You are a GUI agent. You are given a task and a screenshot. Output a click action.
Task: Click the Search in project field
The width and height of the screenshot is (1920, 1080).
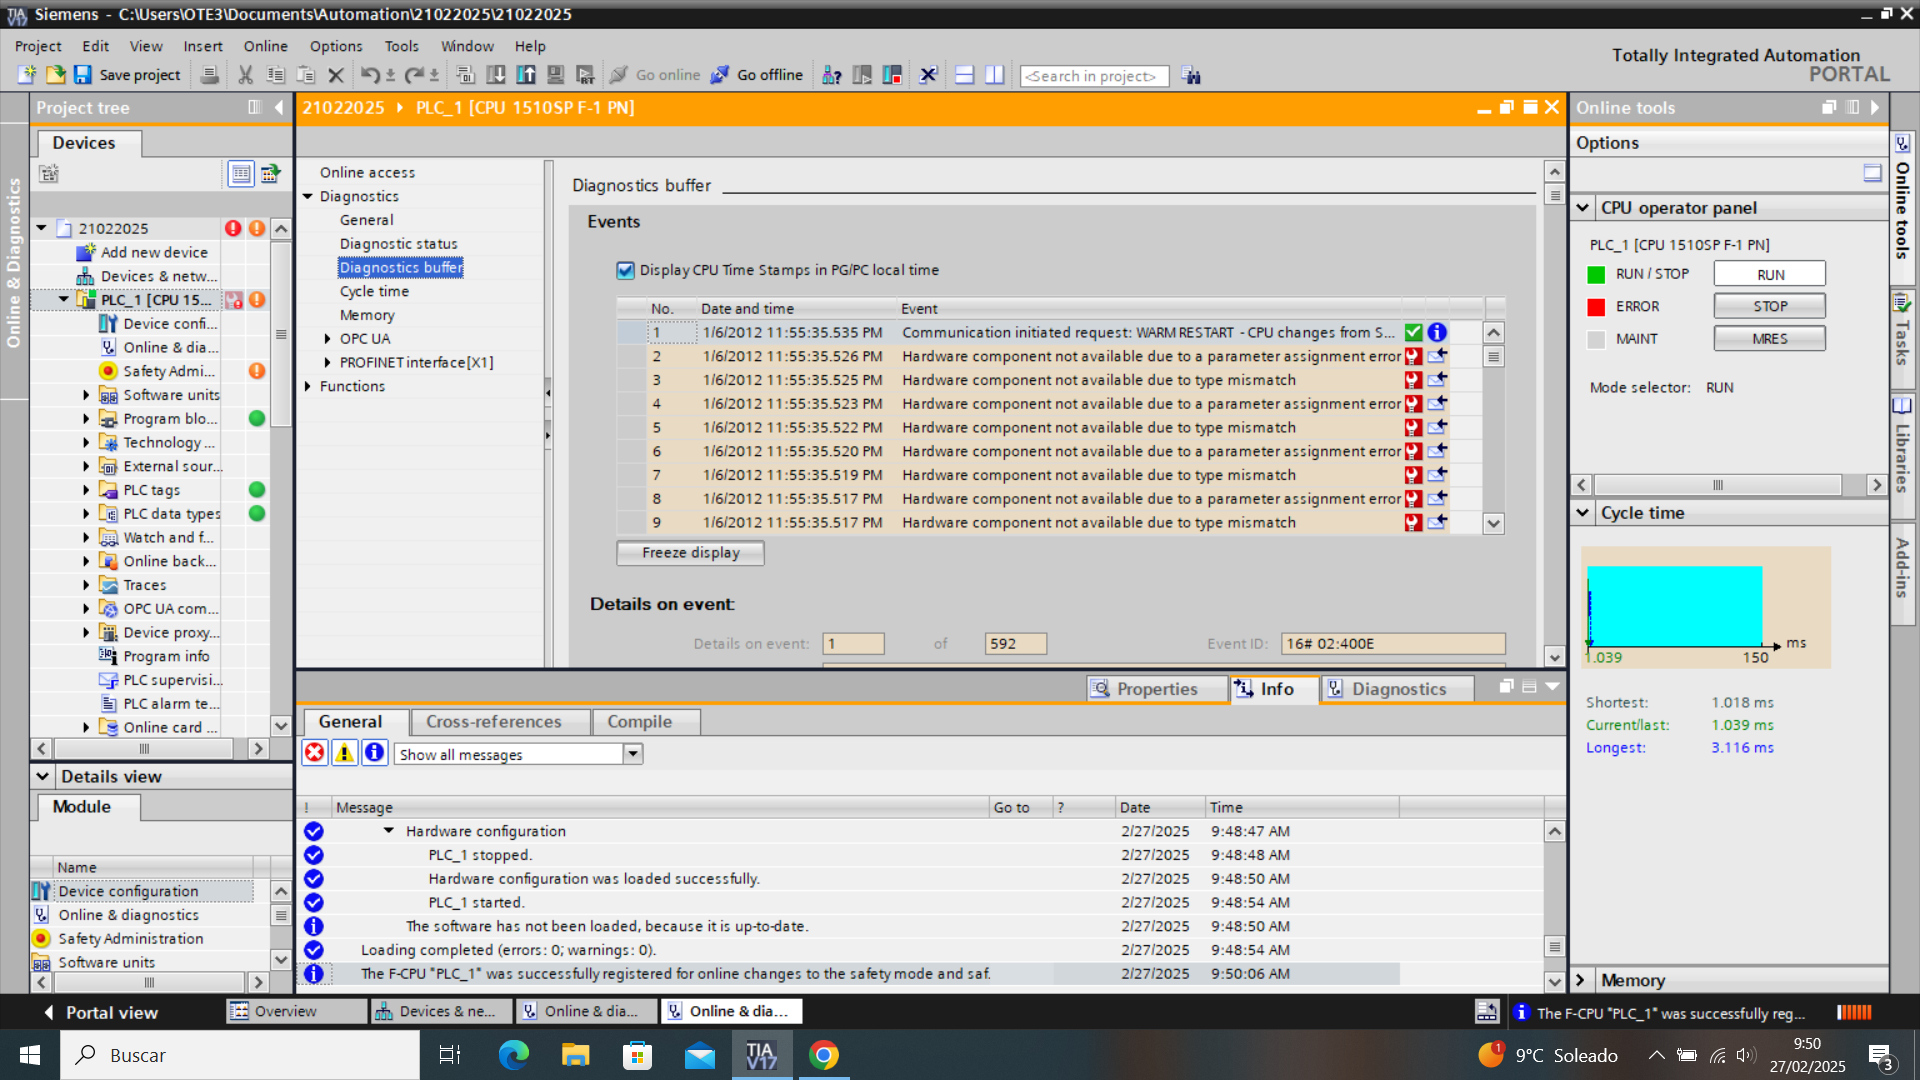coord(1093,76)
